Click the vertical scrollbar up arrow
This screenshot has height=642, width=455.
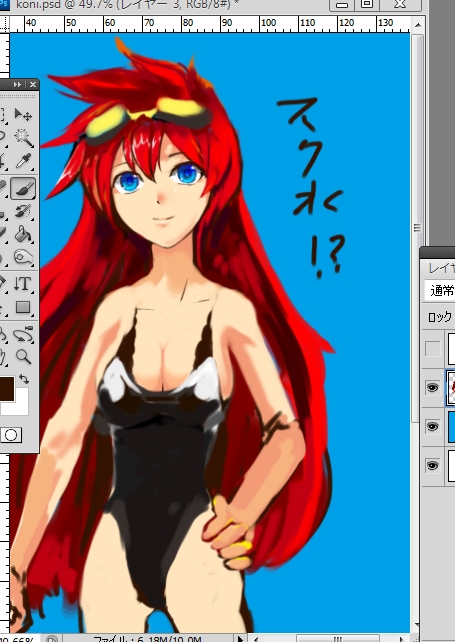pos(417,25)
